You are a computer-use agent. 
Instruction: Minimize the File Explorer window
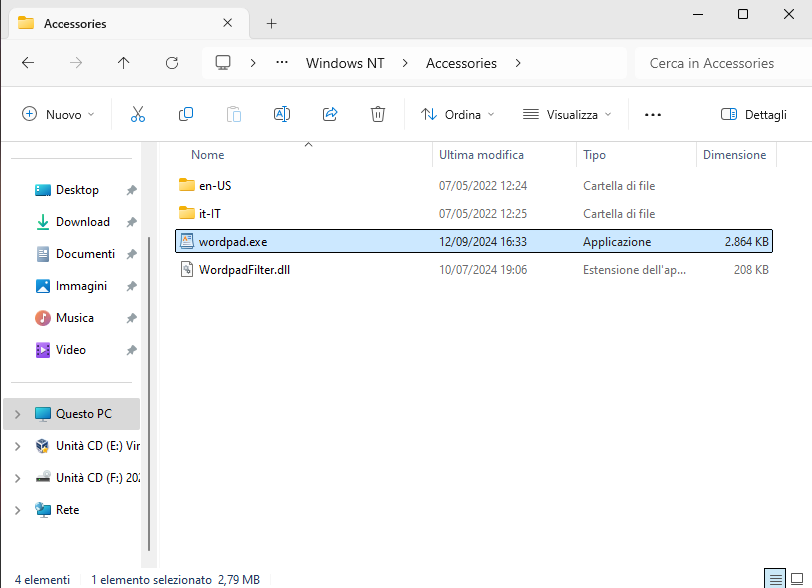(698, 15)
